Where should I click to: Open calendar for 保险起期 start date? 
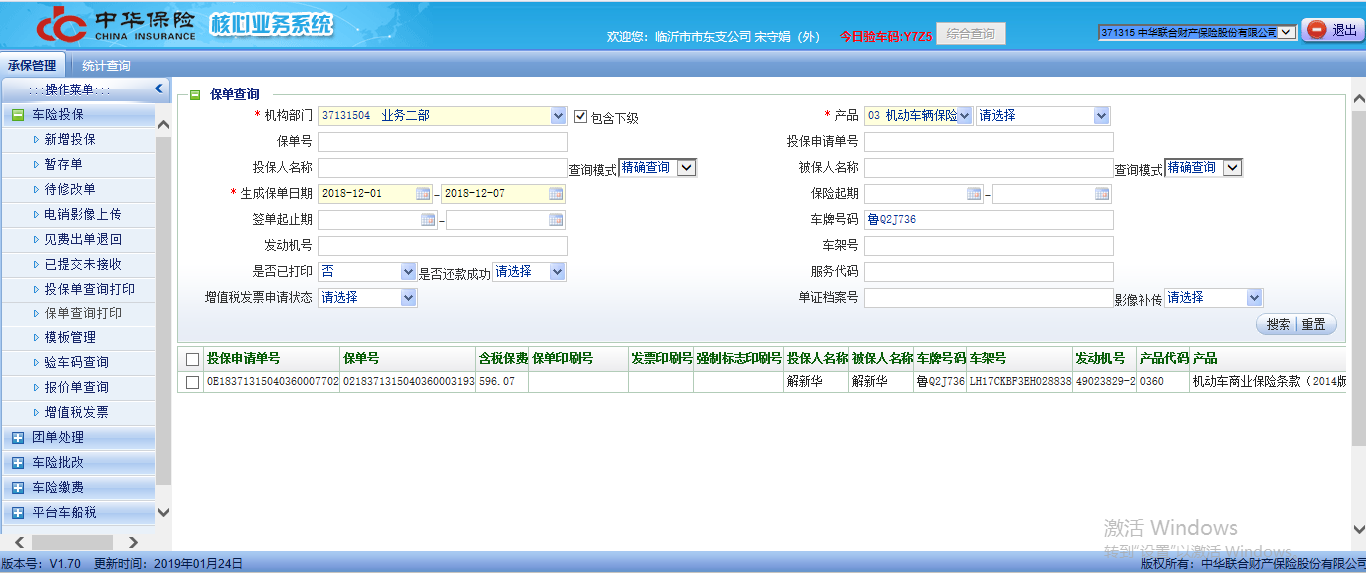point(974,194)
